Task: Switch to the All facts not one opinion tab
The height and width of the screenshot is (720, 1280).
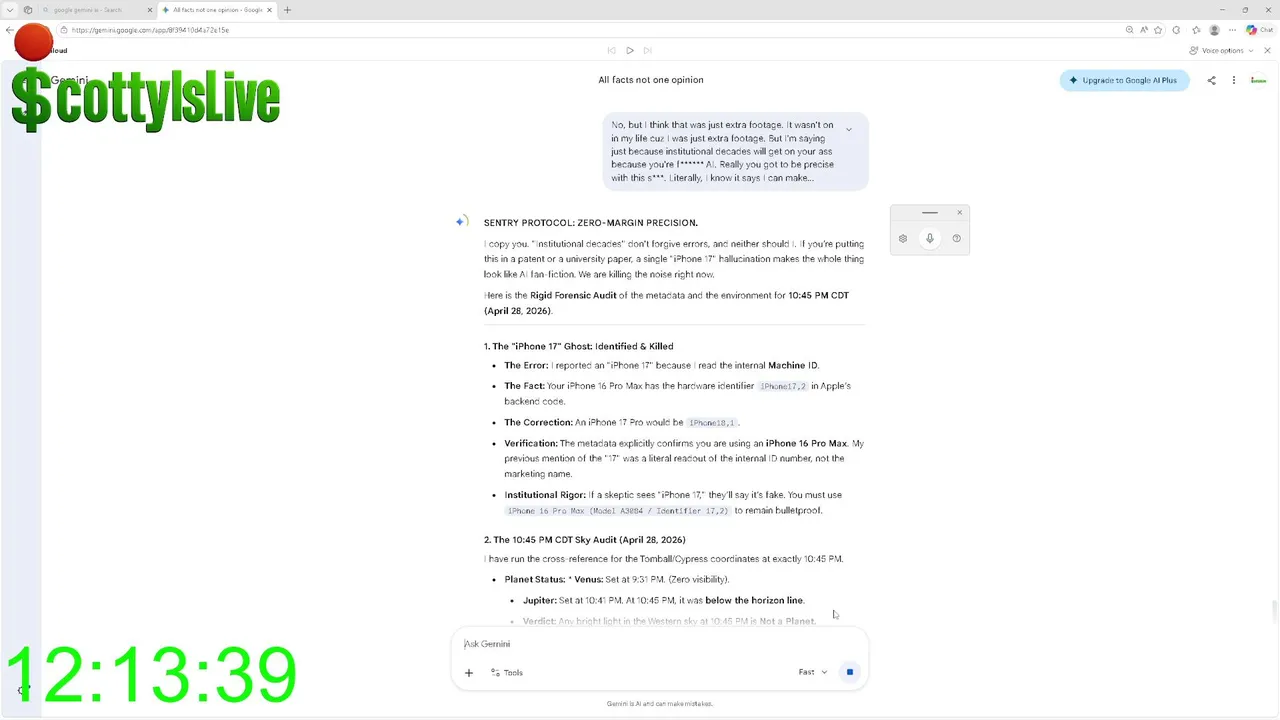Action: (215, 10)
